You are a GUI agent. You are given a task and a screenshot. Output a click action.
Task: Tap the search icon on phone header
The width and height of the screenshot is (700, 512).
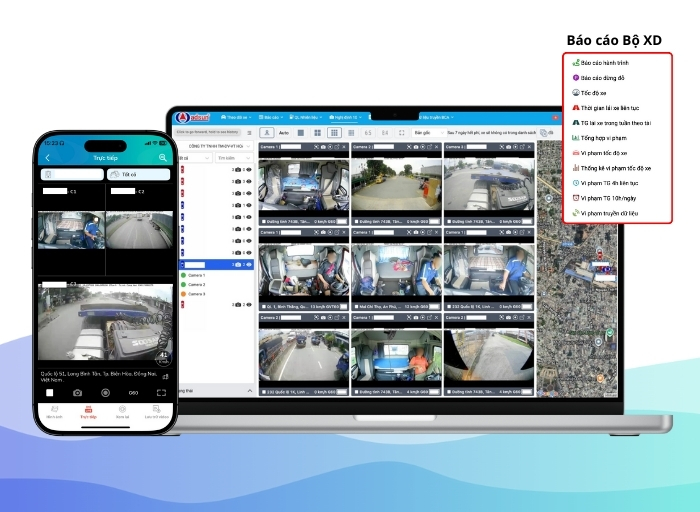tap(163, 158)
